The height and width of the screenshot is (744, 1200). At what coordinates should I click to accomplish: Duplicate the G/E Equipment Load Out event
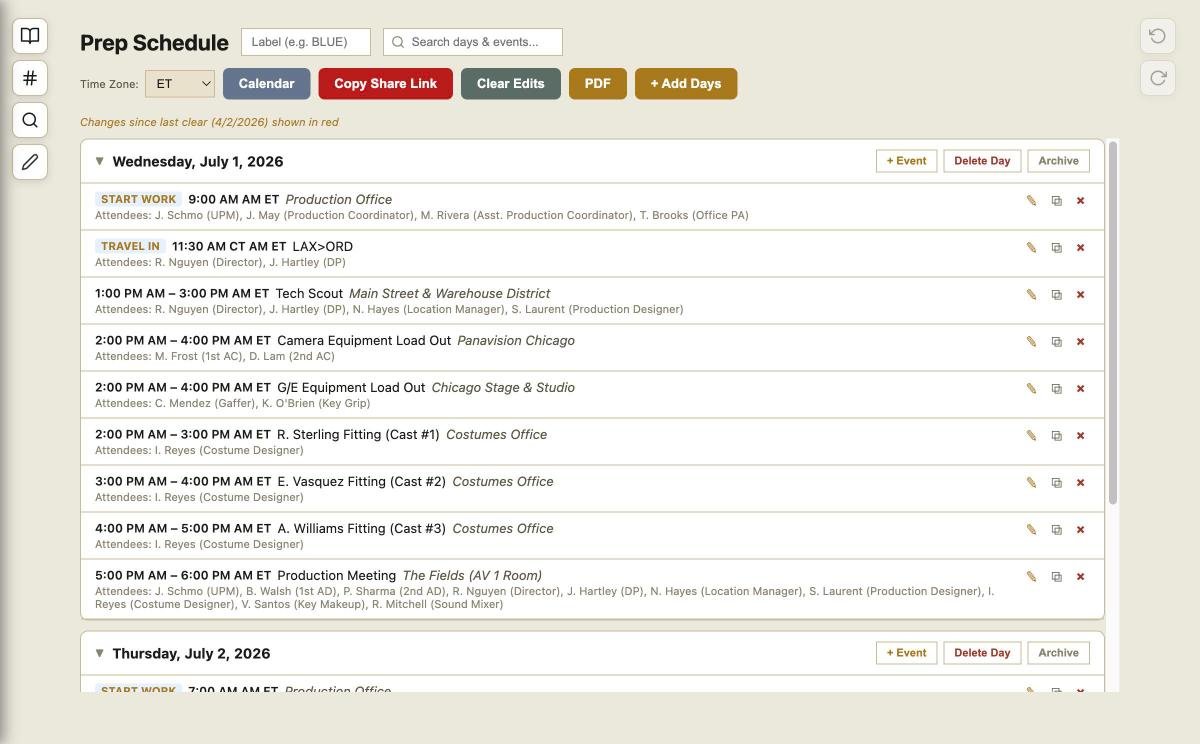point(1056,389)
